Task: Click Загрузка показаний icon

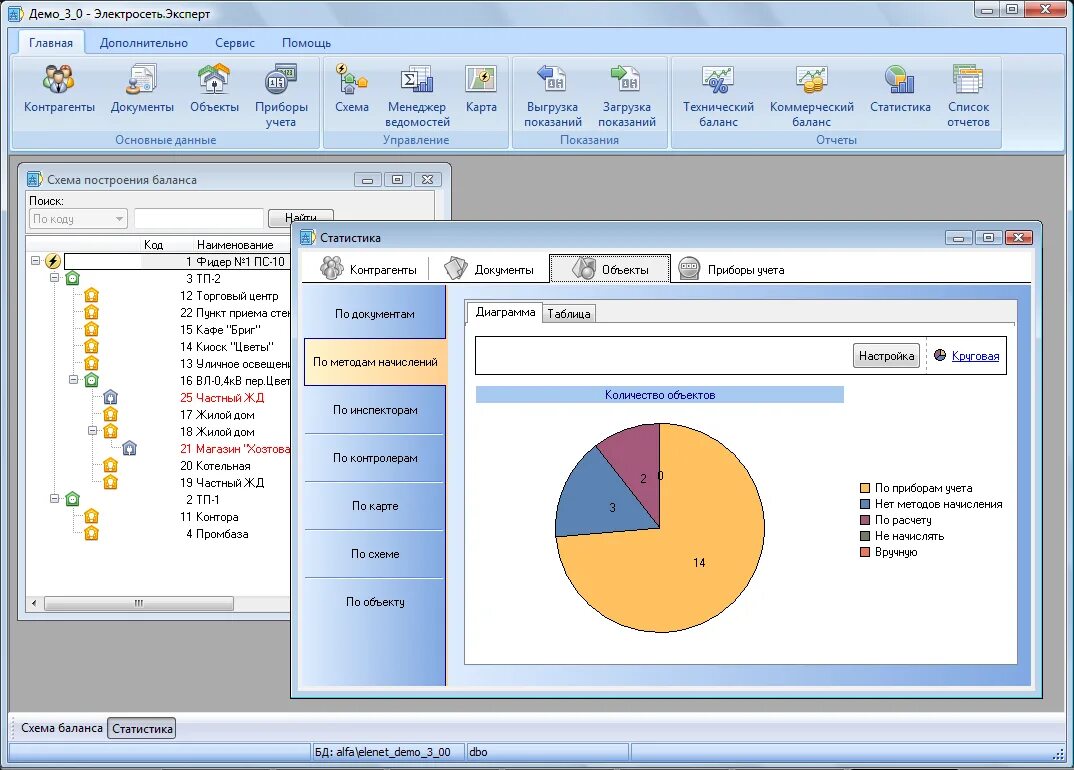Action: 627,96
